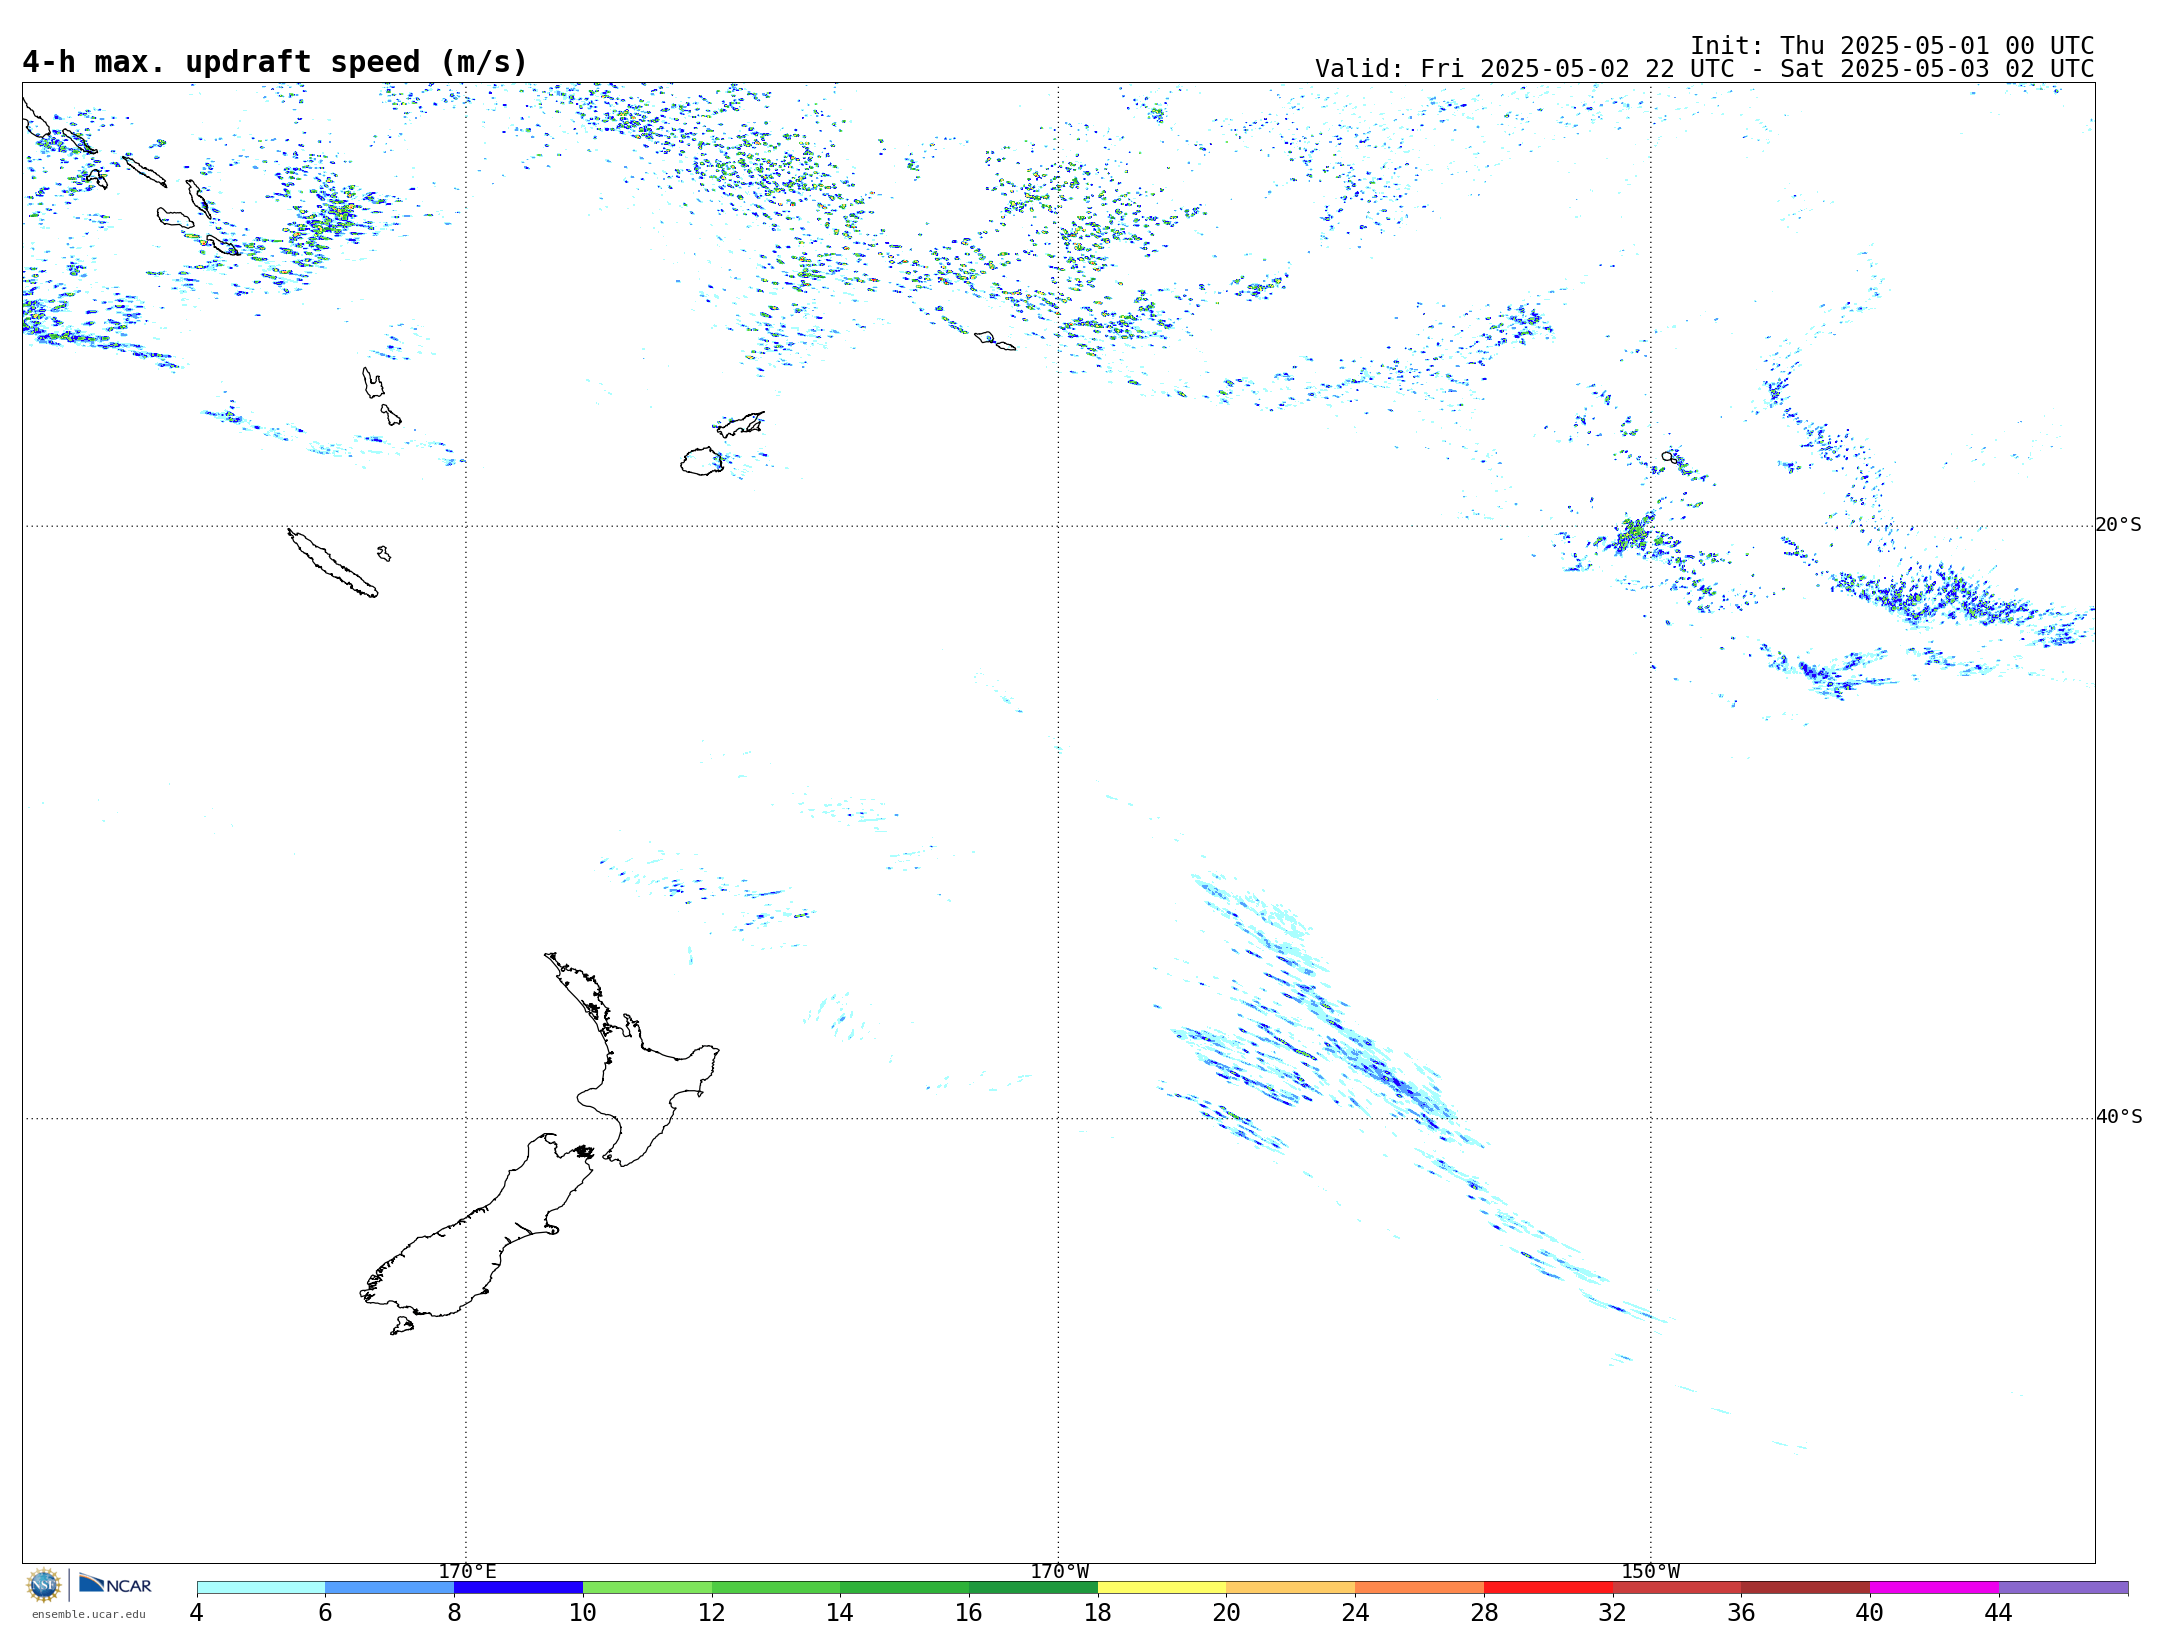This screenshot has width=2160, height=1626.
Task: Click the Init: Thu 2025-05-01 00 UTC text
Action: 1892,46
